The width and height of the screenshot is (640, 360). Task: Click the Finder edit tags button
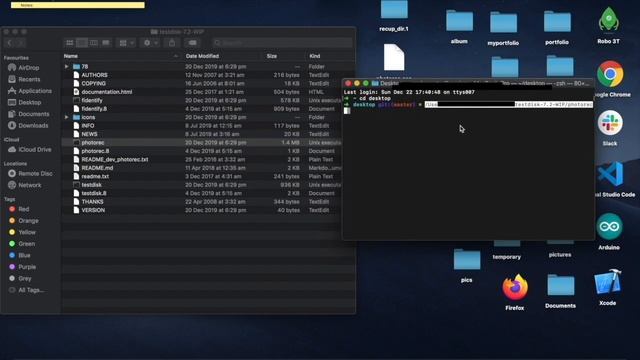(x=192, y=43)
